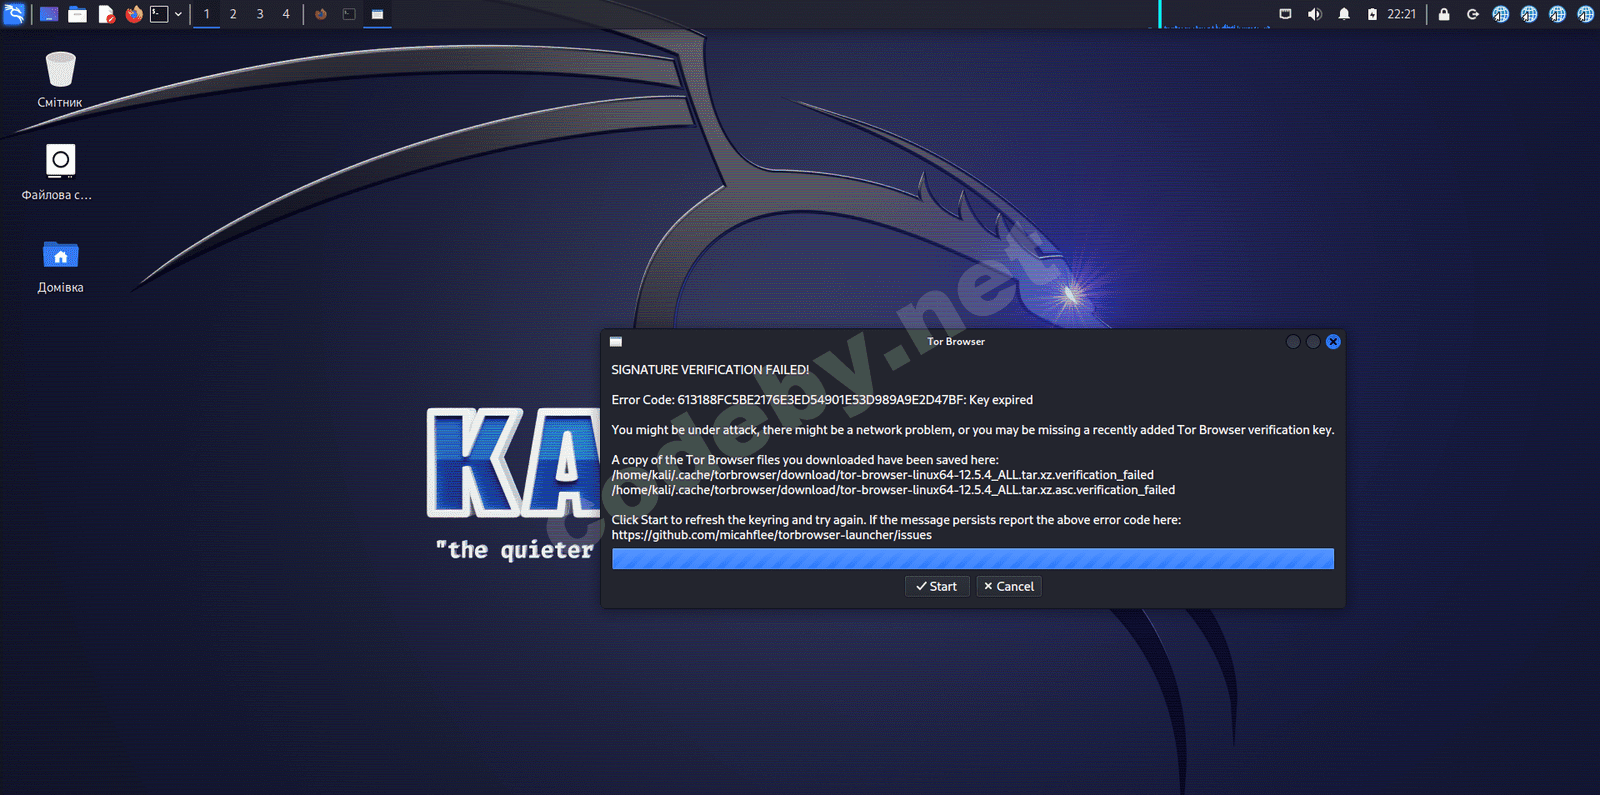Screen dimensions: 1600x795
Task: Maximize the Tor Browser dialog
Action: tap(1313, 342)
